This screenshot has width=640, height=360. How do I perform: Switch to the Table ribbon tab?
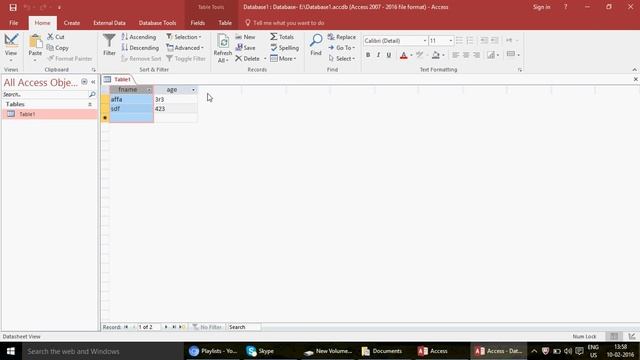[x=225, y=23]
